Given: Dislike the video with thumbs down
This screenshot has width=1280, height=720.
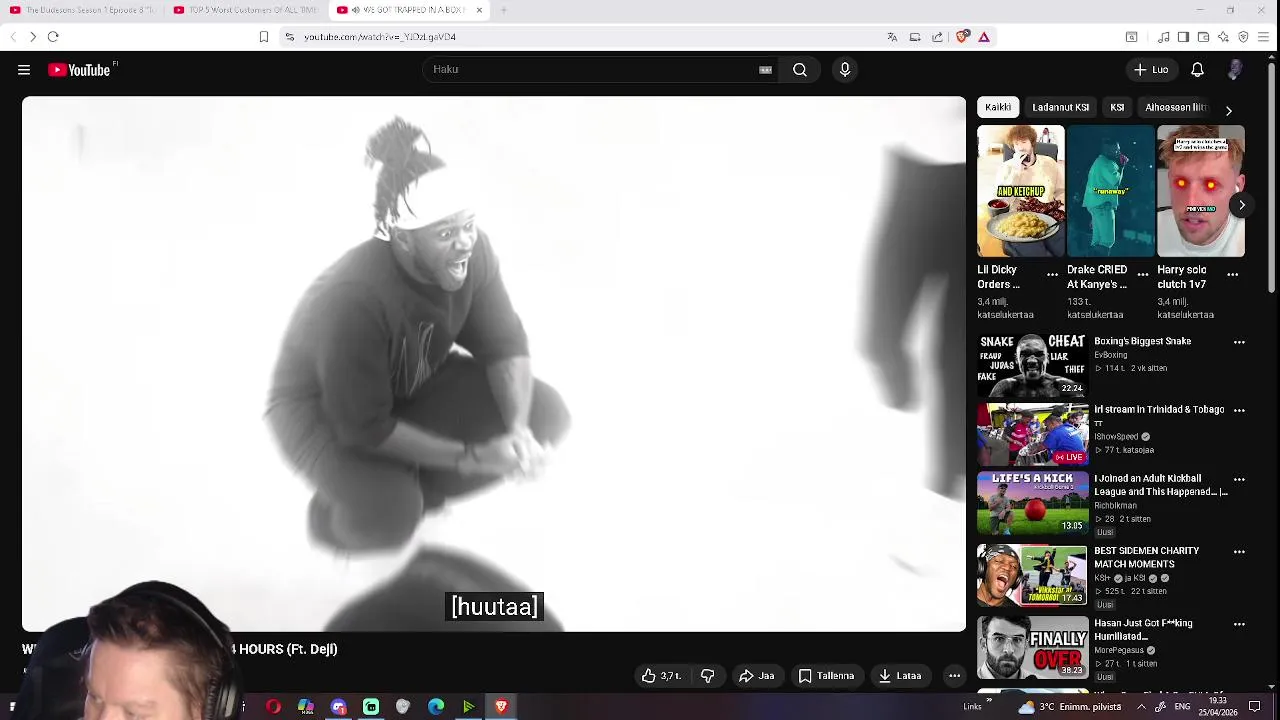Looking at the screenshot, I should [x=708, y=676].
